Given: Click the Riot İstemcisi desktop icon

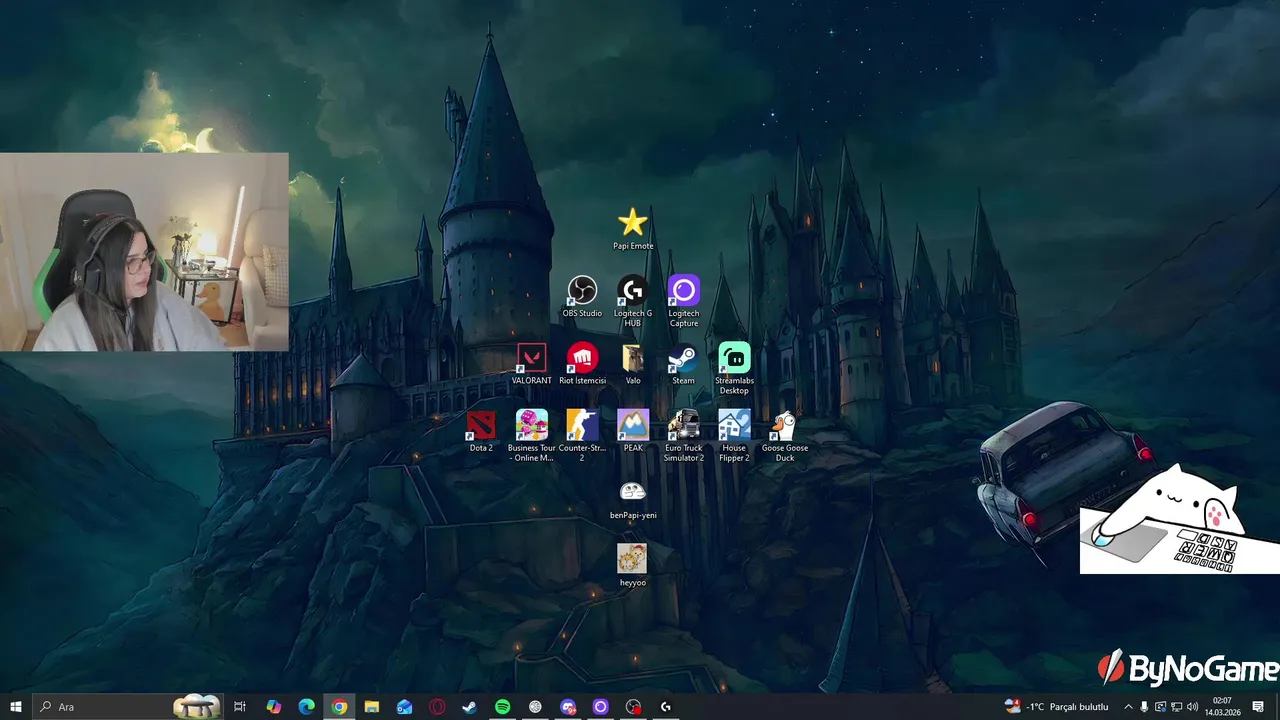Looking at the screenshot, I should coord(582,363).
